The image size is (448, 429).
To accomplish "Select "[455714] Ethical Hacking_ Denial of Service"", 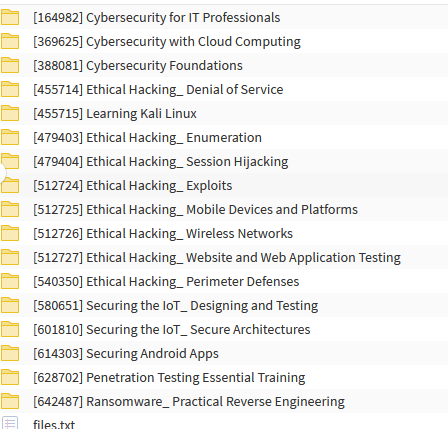I will pyautogui.click(x=158, y=90).
